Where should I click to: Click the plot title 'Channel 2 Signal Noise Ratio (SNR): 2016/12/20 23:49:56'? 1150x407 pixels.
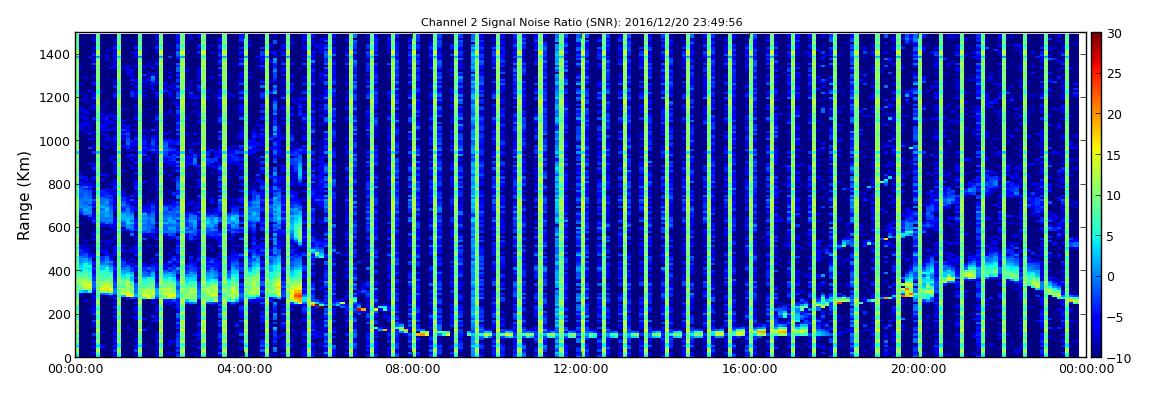pyautogui.click(x=582, y=23)
